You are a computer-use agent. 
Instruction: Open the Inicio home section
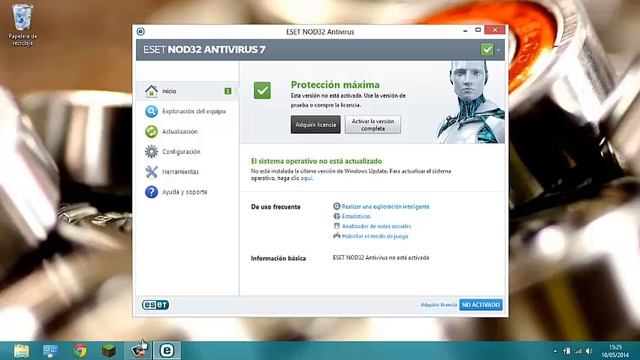(x=187, y=91)
